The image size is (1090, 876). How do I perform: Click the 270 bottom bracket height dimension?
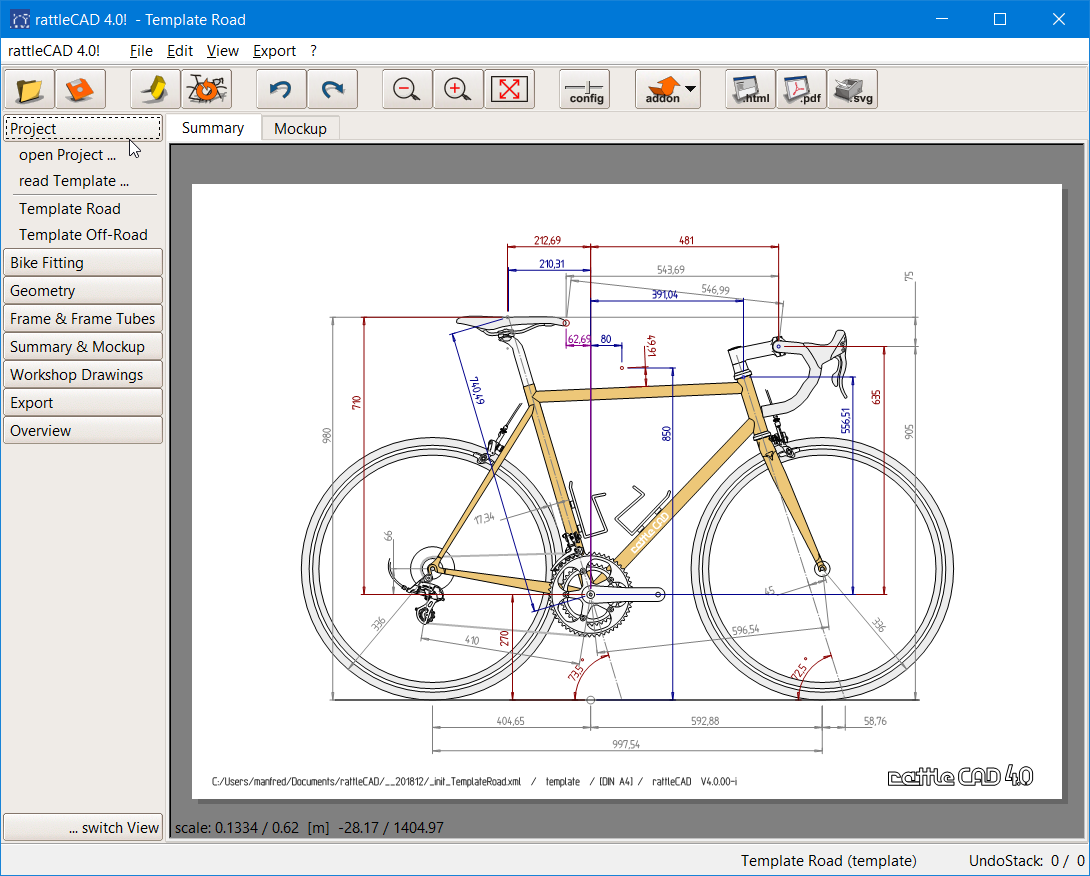tap(504, 638)
